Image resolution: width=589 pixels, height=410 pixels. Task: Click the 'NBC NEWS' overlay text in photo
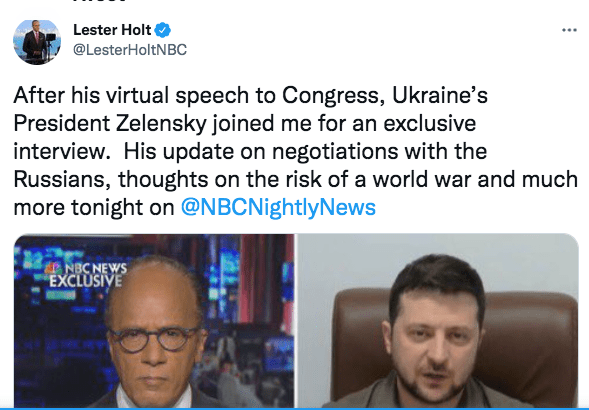pos(95,268)
